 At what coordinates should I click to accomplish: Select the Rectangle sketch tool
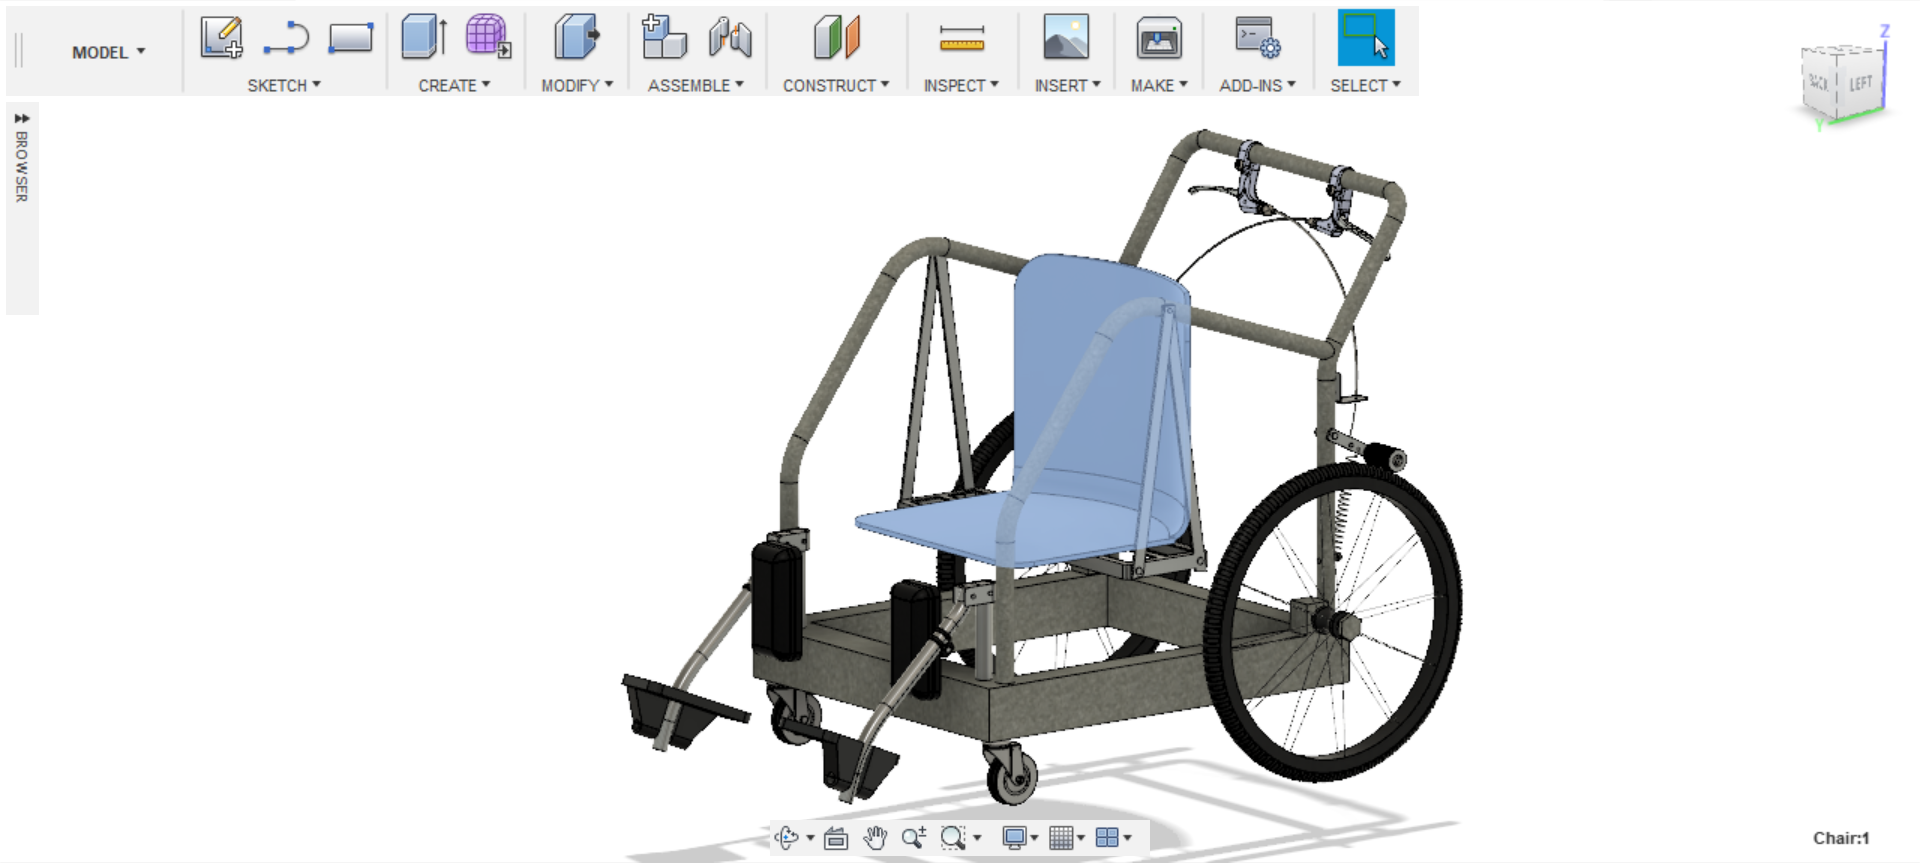point(351,38)
